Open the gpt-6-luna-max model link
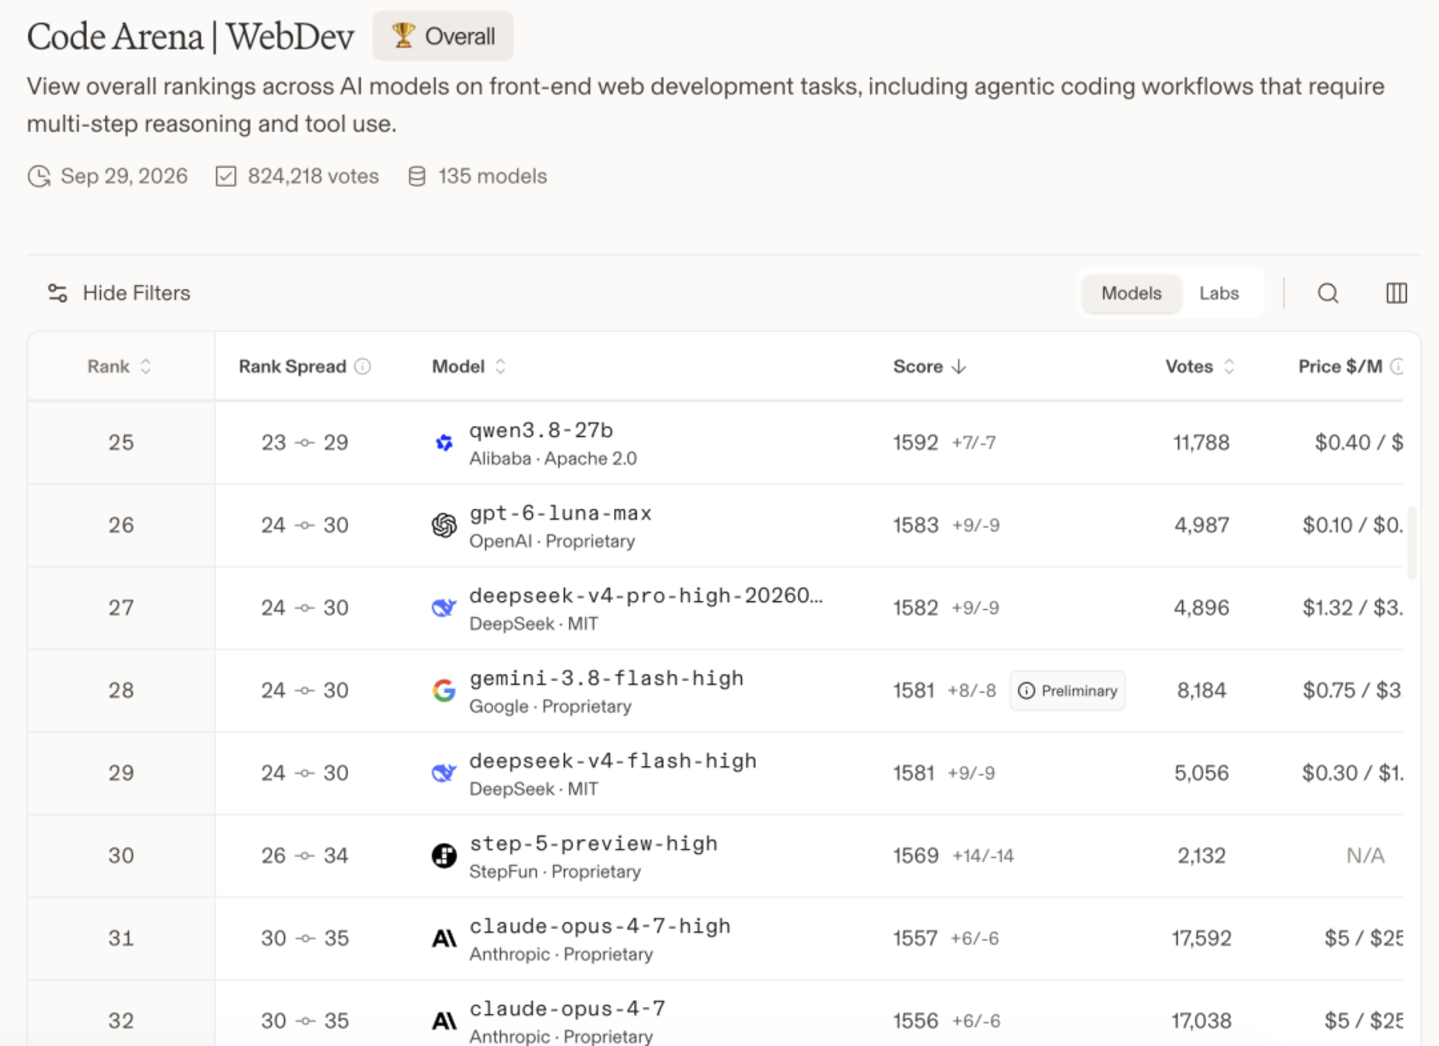 click(x=560, y=514)
